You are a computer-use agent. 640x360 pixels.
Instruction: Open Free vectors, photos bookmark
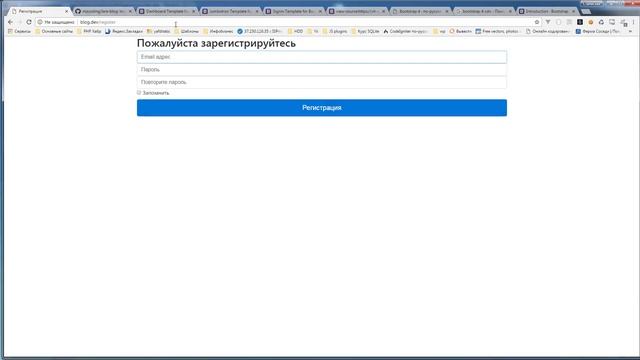(x=499, y=31)
